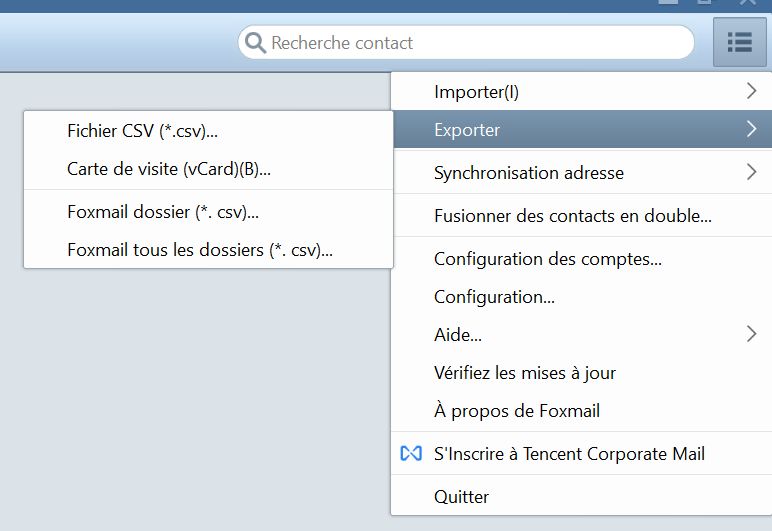
Task: Click the magnifier search icon
Action: tap(256, 43)
